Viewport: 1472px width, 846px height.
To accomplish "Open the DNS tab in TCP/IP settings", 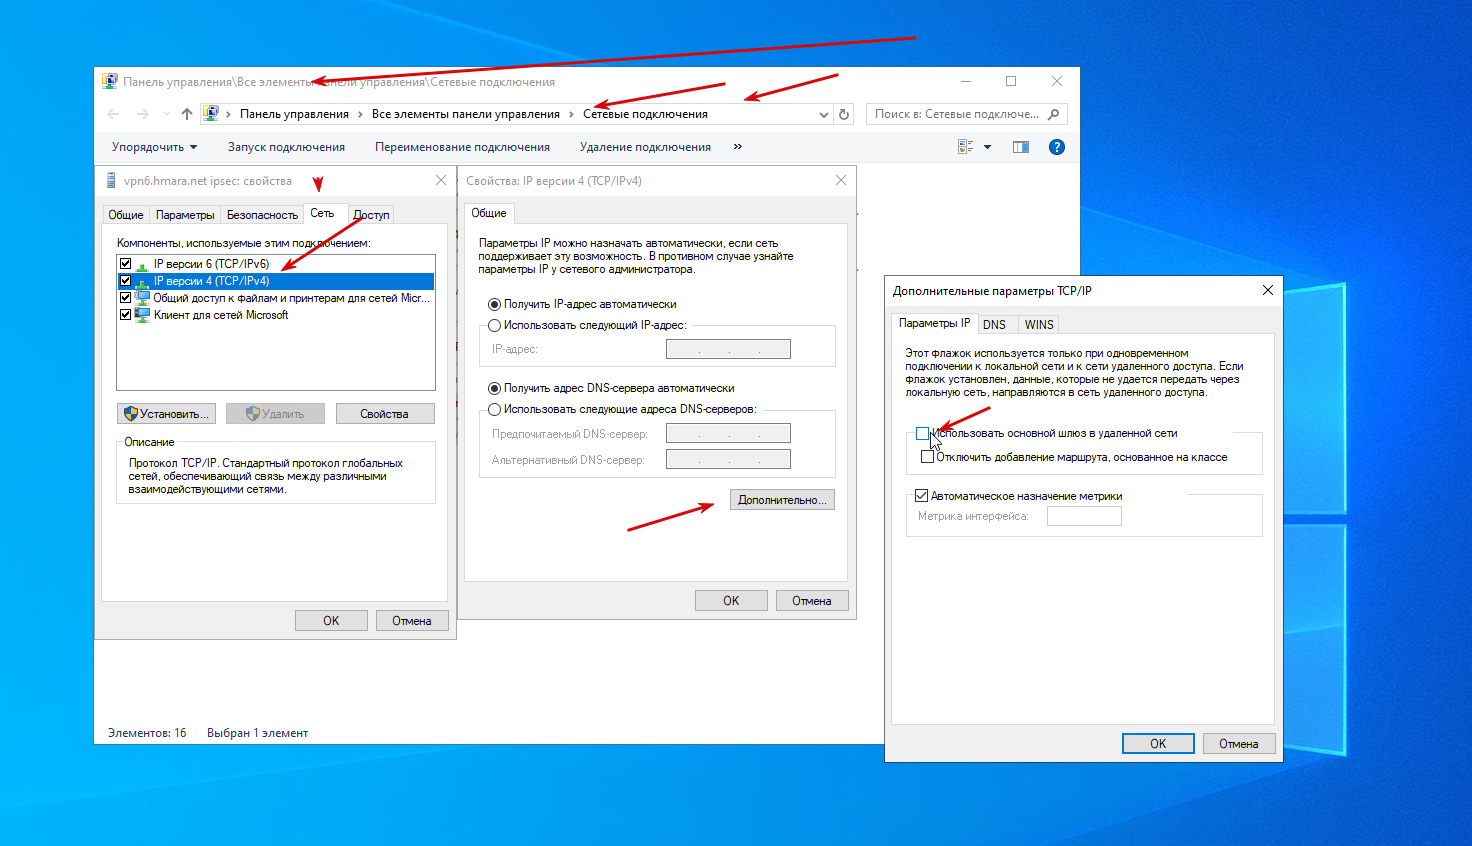I will (x=994, y=325).
